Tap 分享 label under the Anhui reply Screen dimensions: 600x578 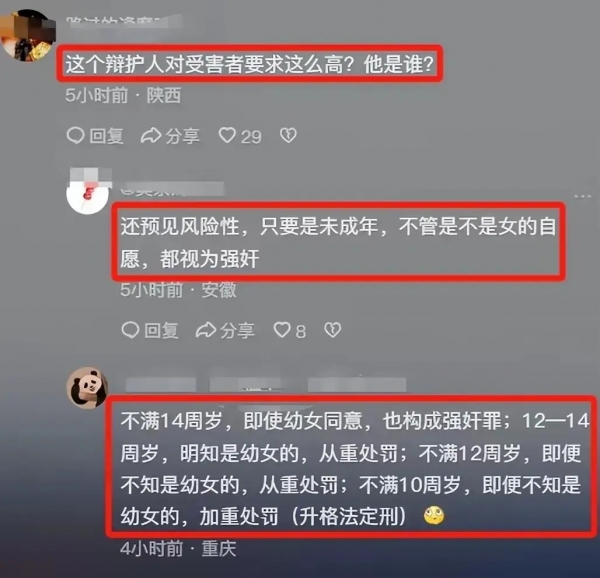click(238, 330)
